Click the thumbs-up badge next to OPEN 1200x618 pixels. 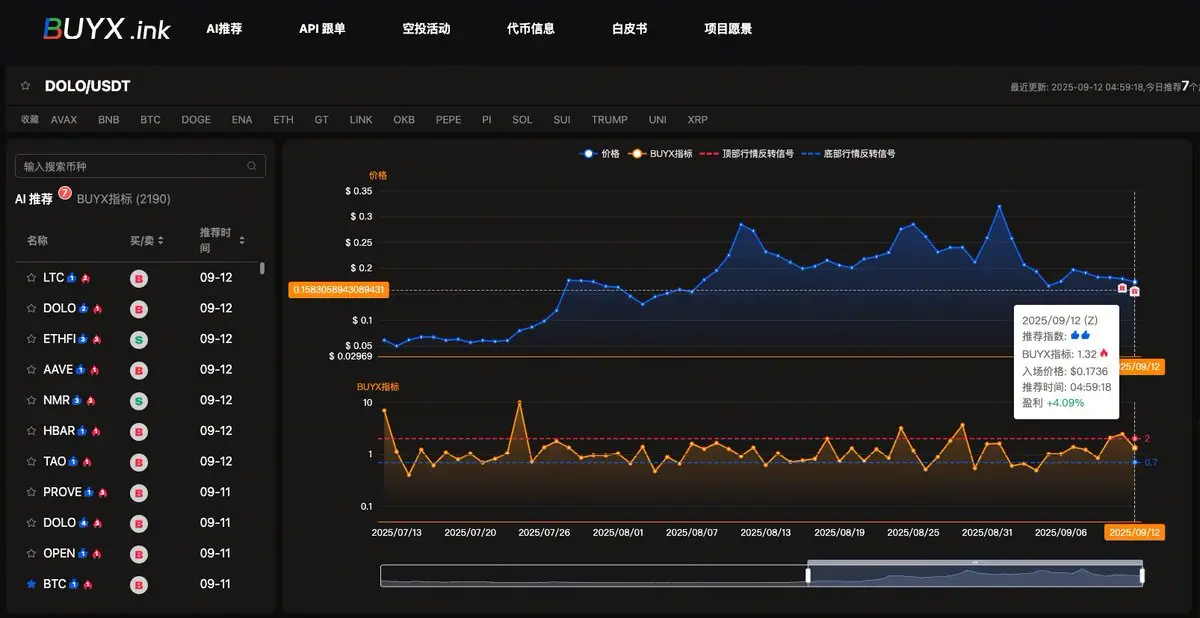click(x=83, y=554)
